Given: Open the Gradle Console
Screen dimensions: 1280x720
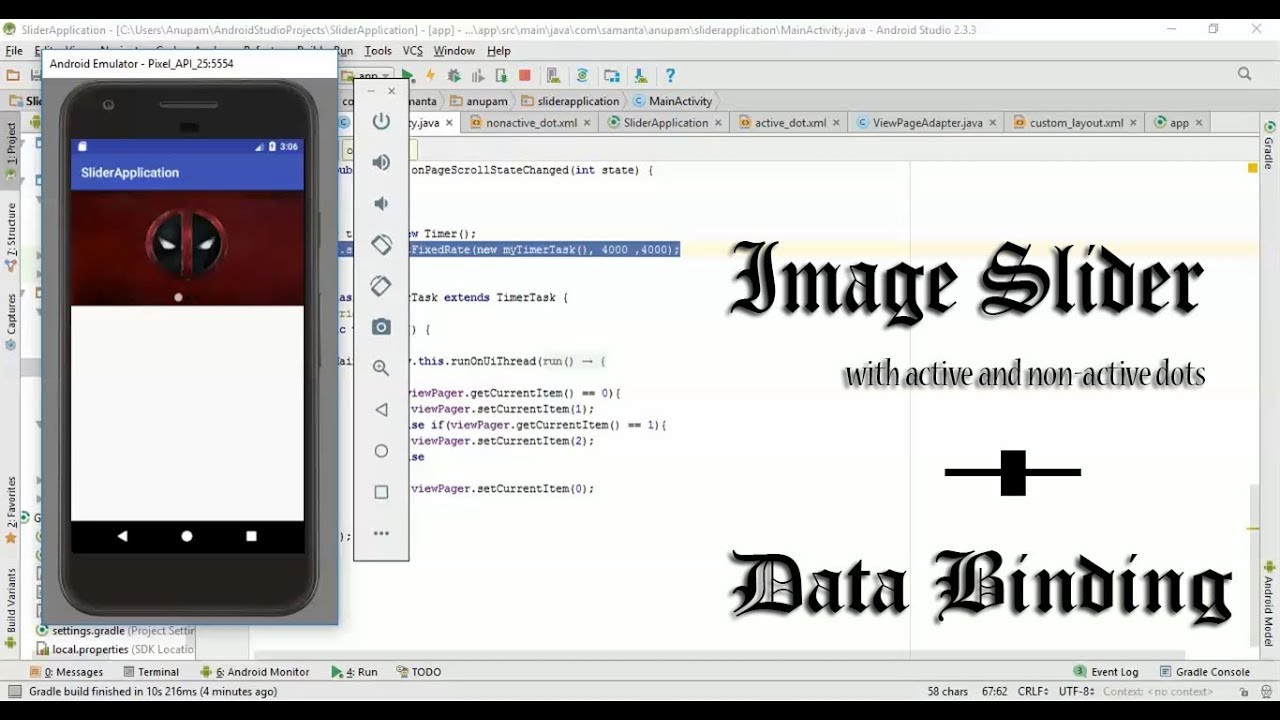Looking at the screenshot, I should tap(1206, 672).
